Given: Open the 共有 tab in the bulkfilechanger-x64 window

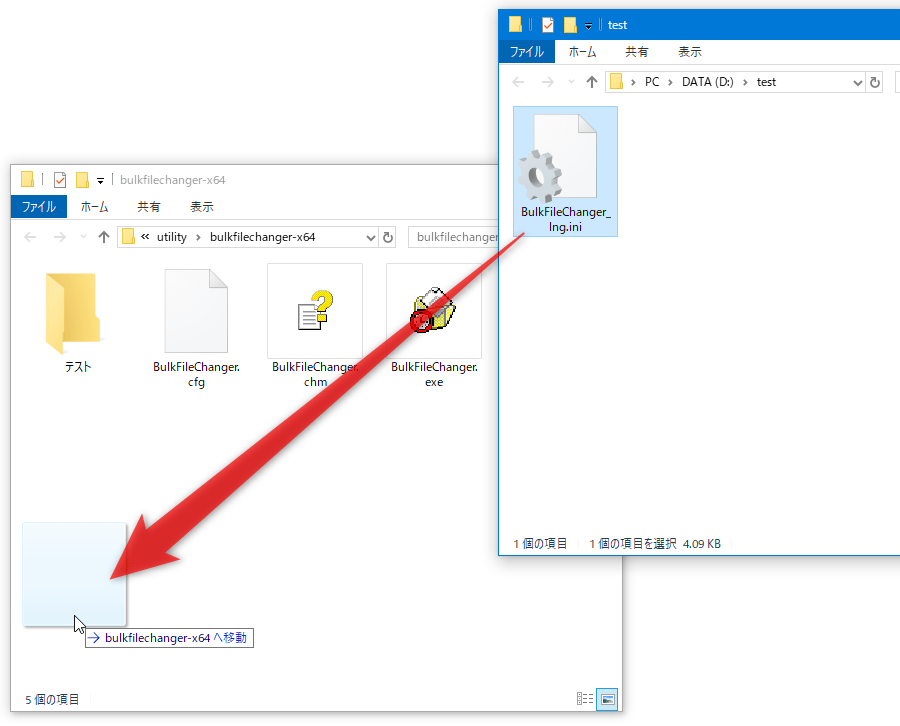Looking at the screenshot, I should [149, 207].
